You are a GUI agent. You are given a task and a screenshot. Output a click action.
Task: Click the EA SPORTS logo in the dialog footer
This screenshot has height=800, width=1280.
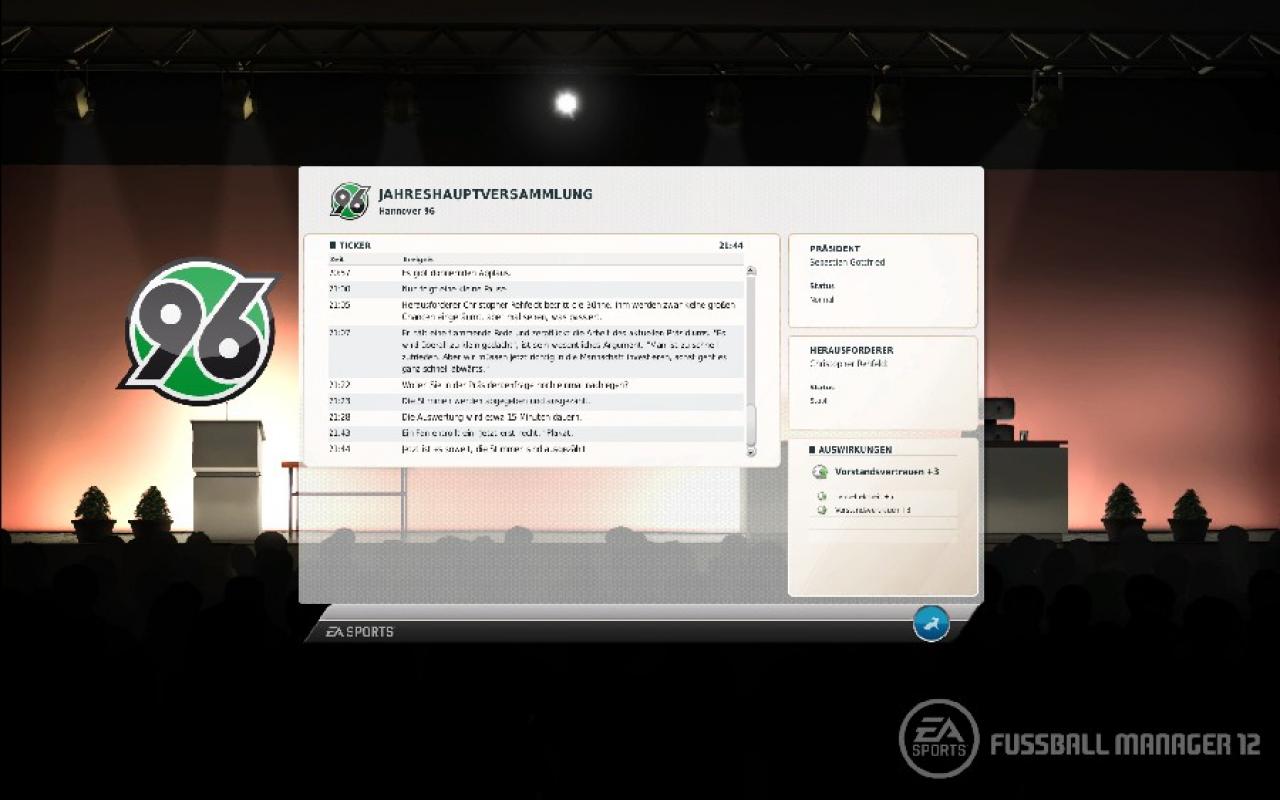pos(360,631)
